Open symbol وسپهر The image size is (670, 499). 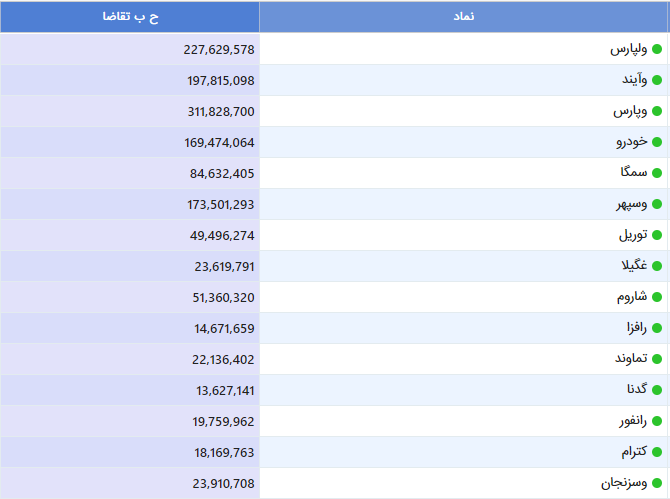coord(632,204)
